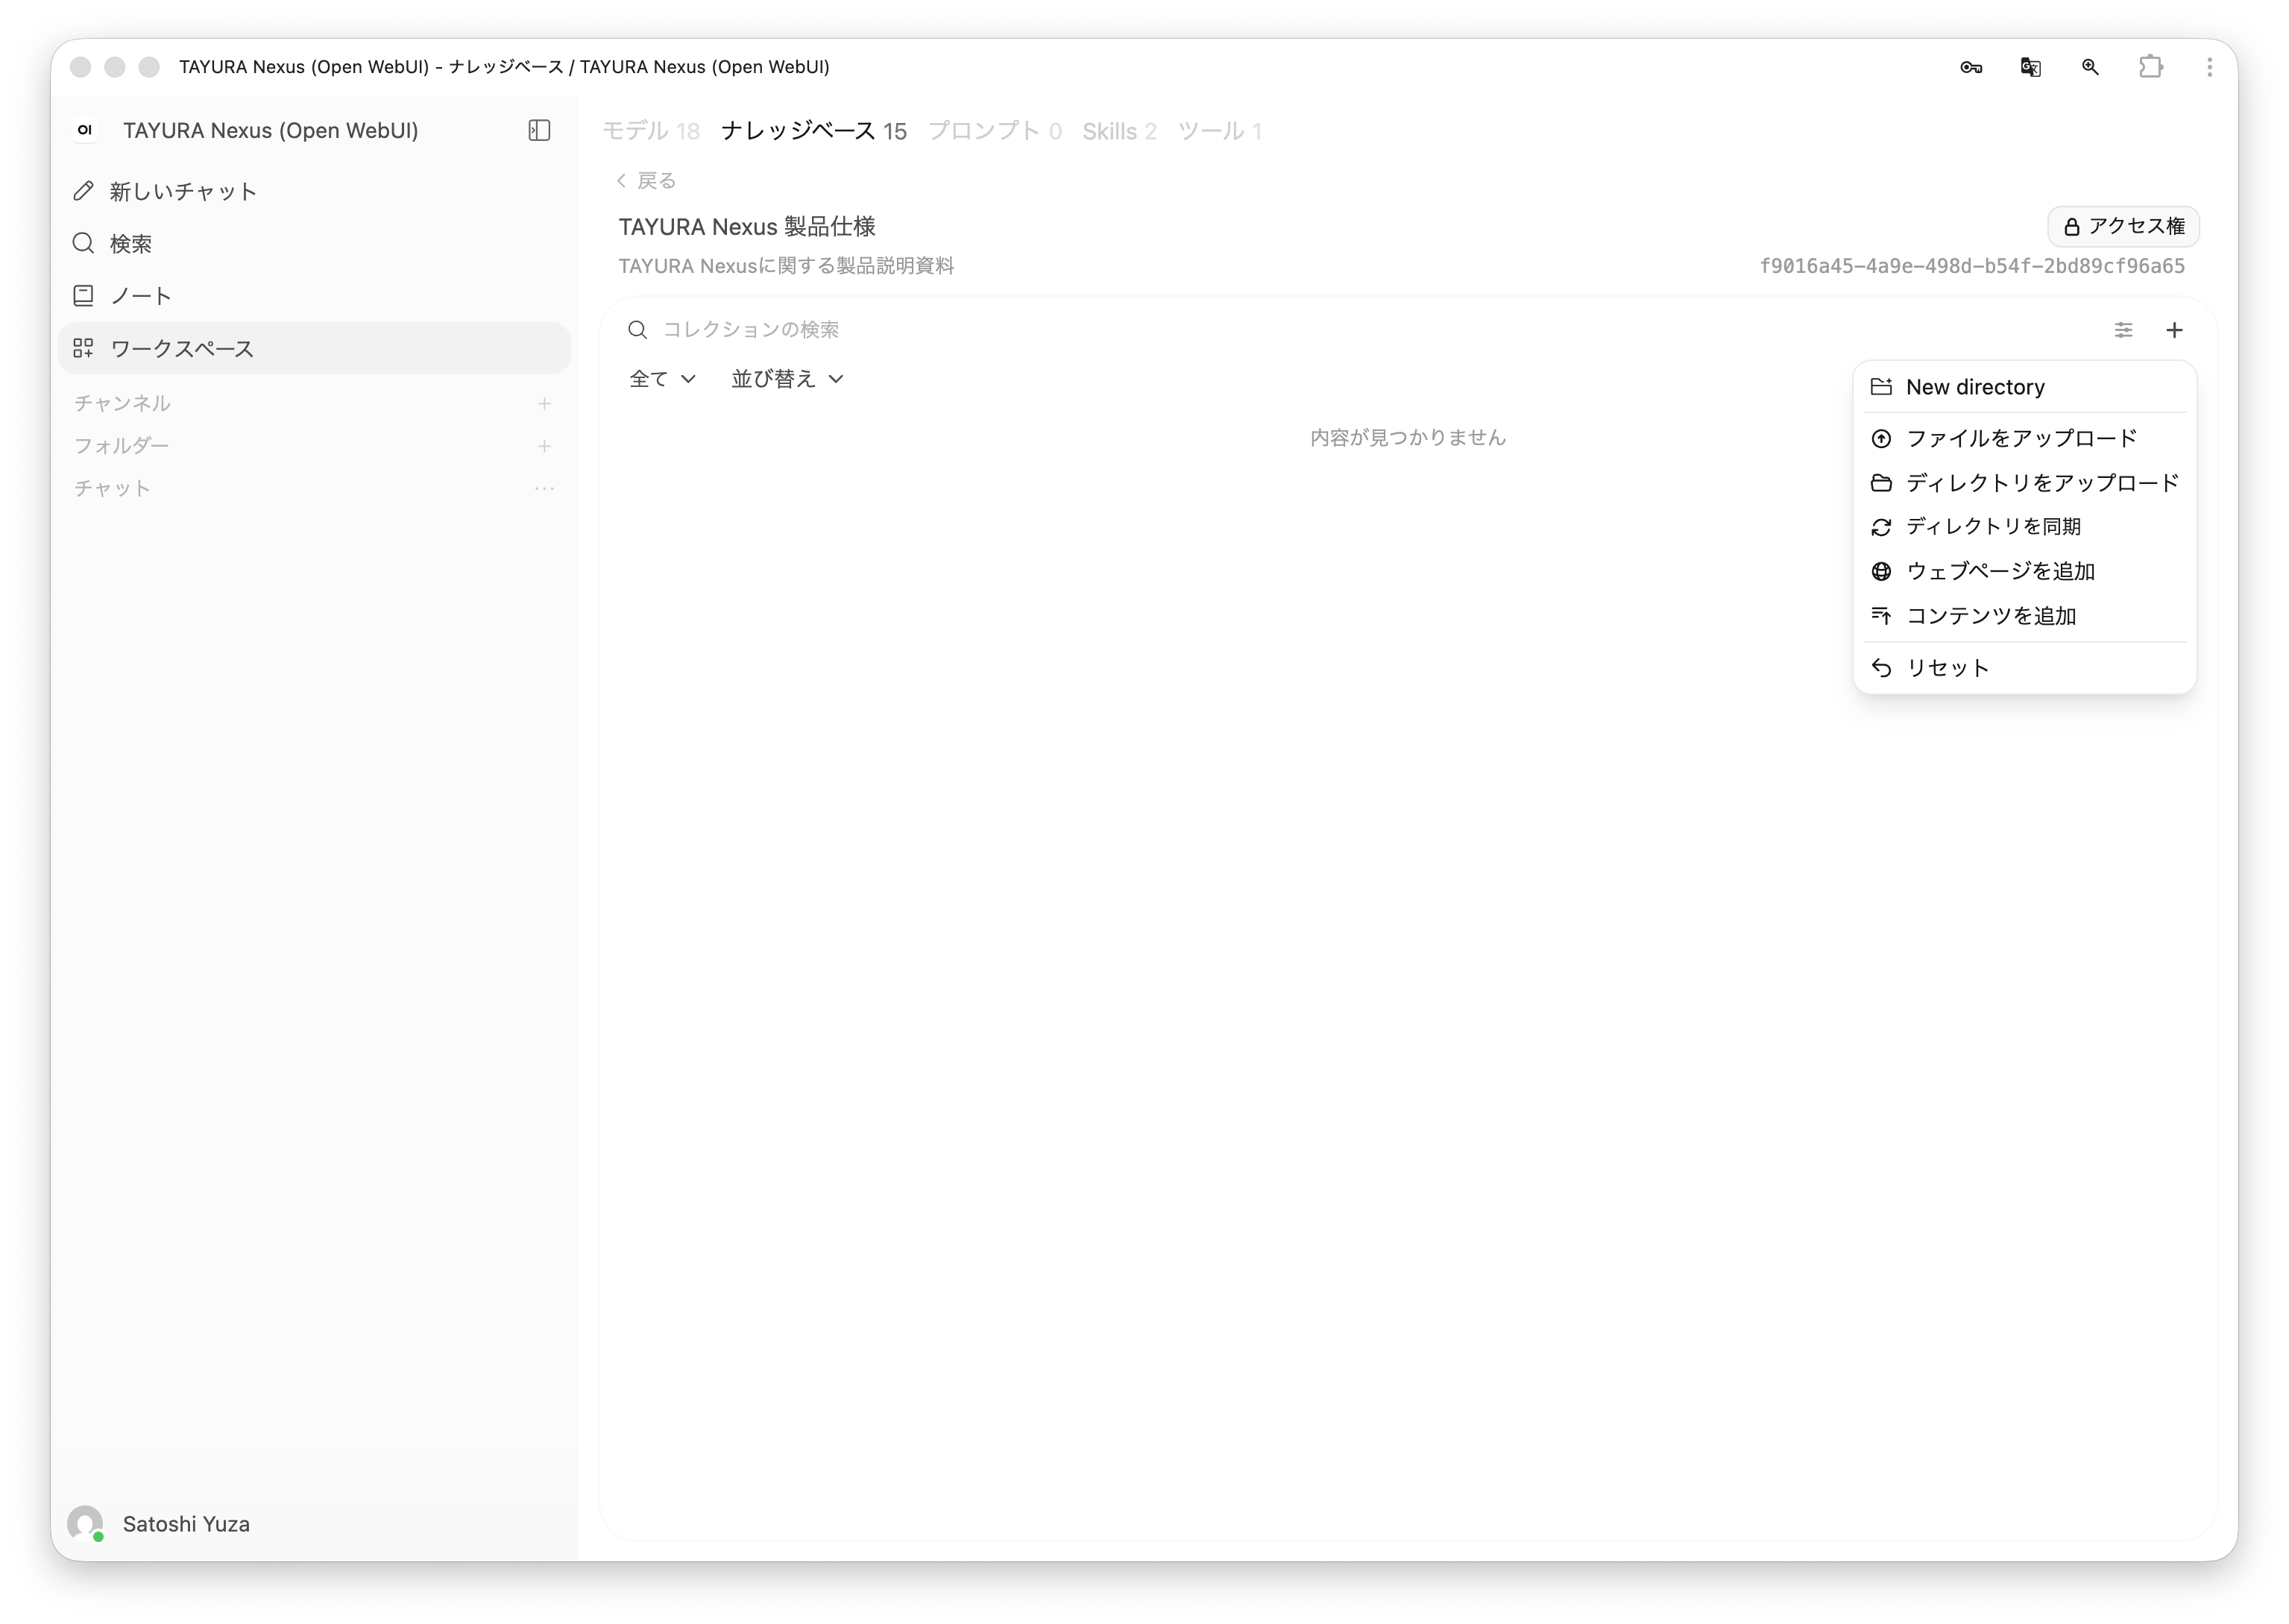
Task: Click the grid icon beside ワークスペース
Action: (x=84, y=348)
